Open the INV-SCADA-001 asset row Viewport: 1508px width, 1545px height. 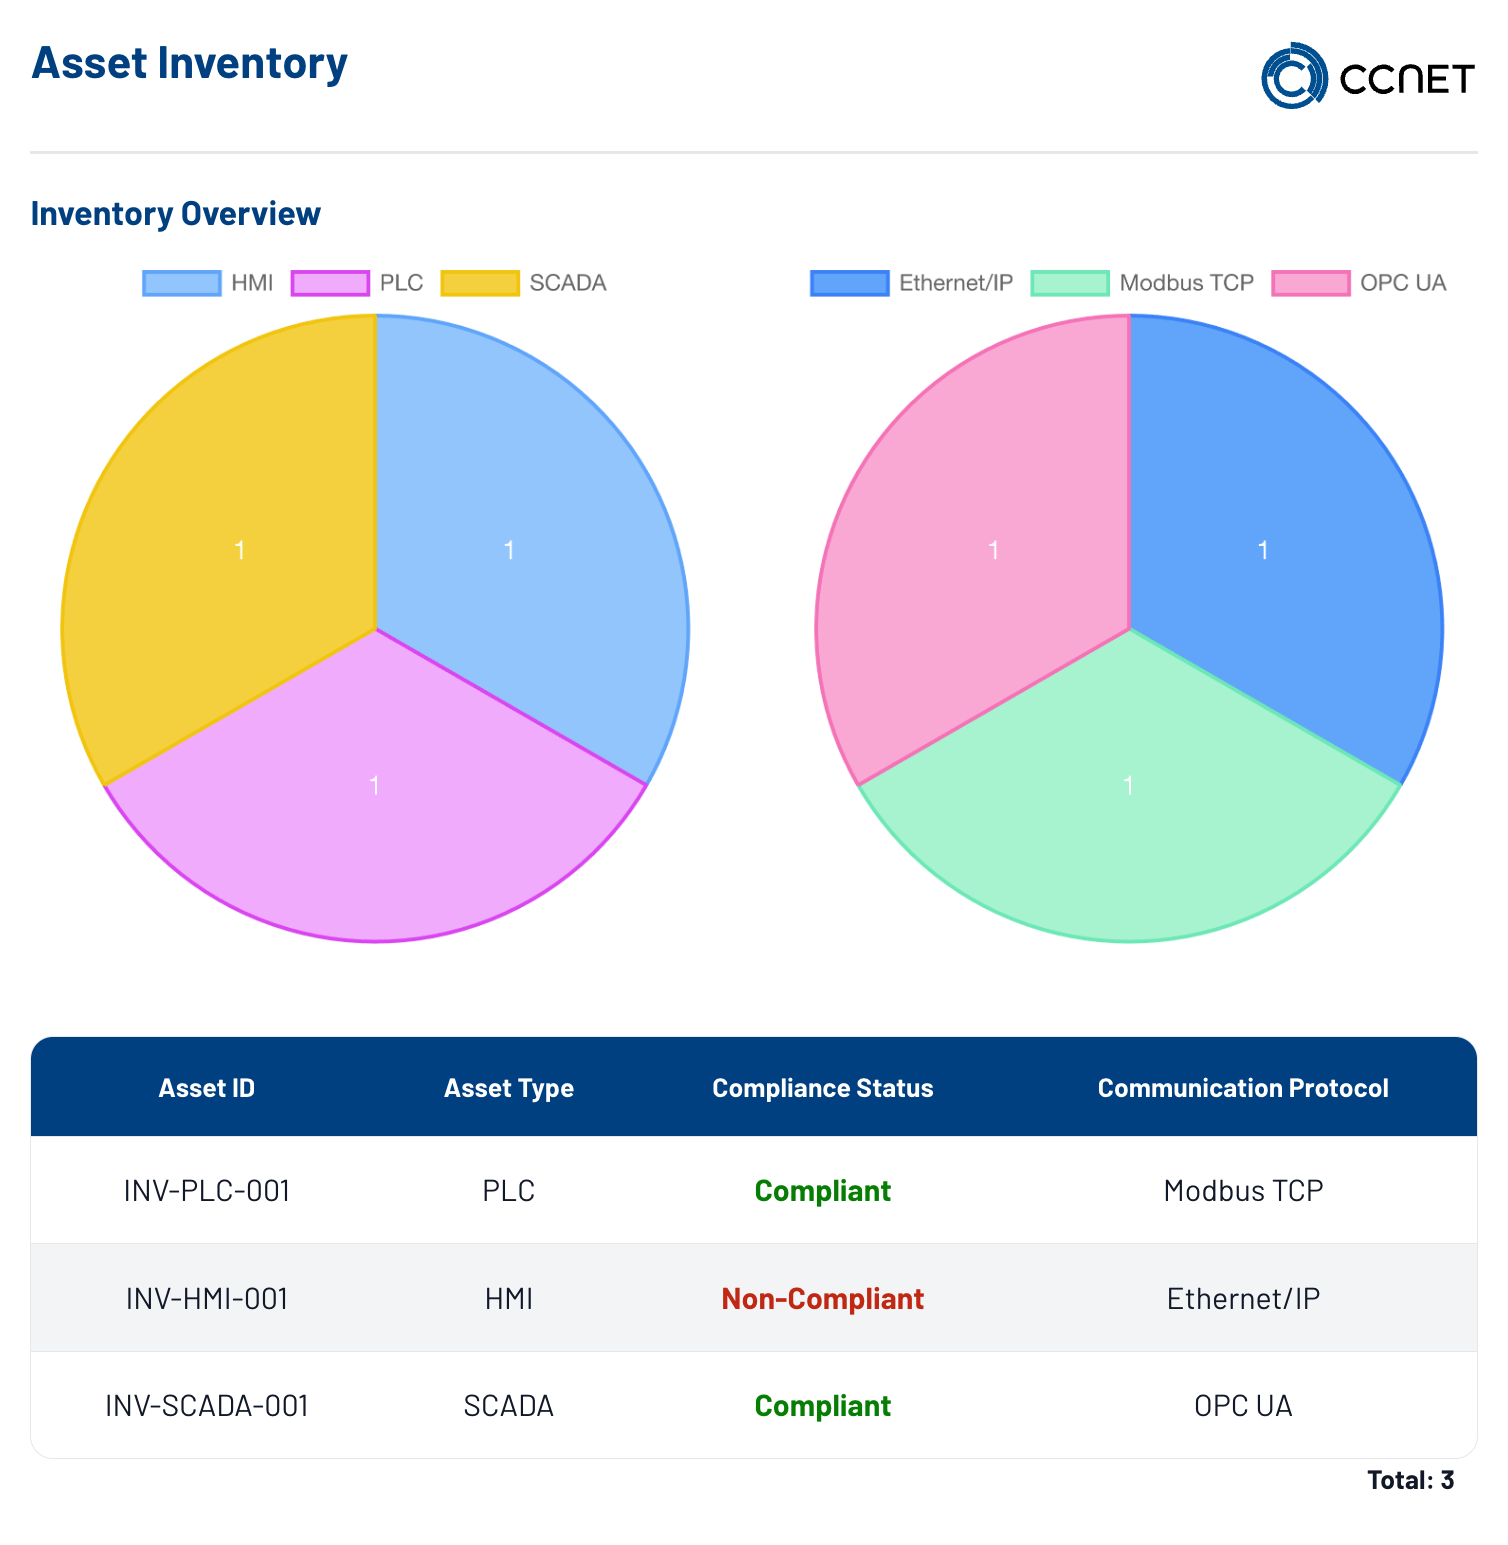click(x=754, y=1405)
